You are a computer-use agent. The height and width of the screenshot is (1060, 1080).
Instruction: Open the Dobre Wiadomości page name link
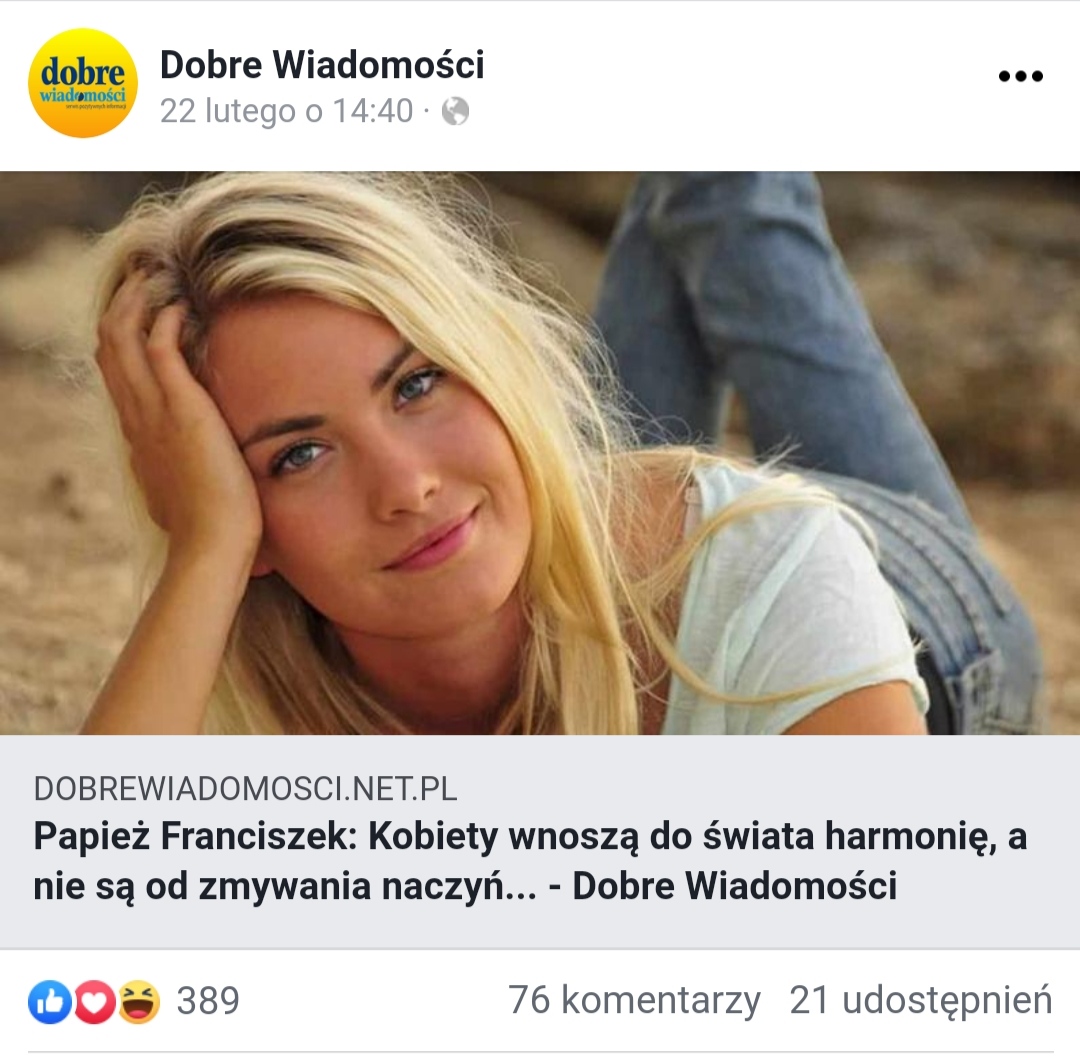322,65
